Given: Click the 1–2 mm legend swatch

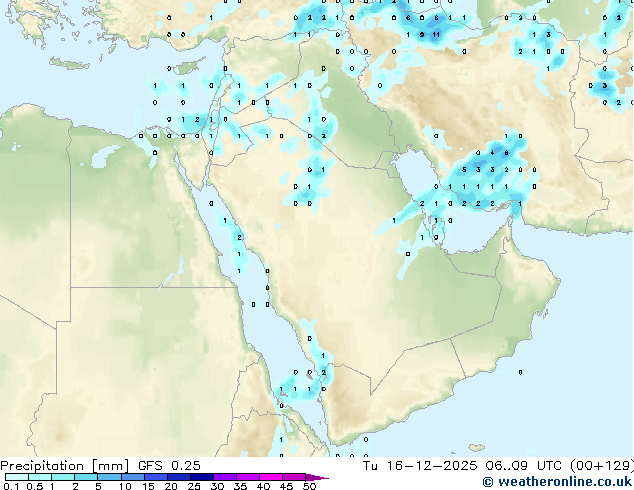Looking at the screenshot, I should point(63,477).
